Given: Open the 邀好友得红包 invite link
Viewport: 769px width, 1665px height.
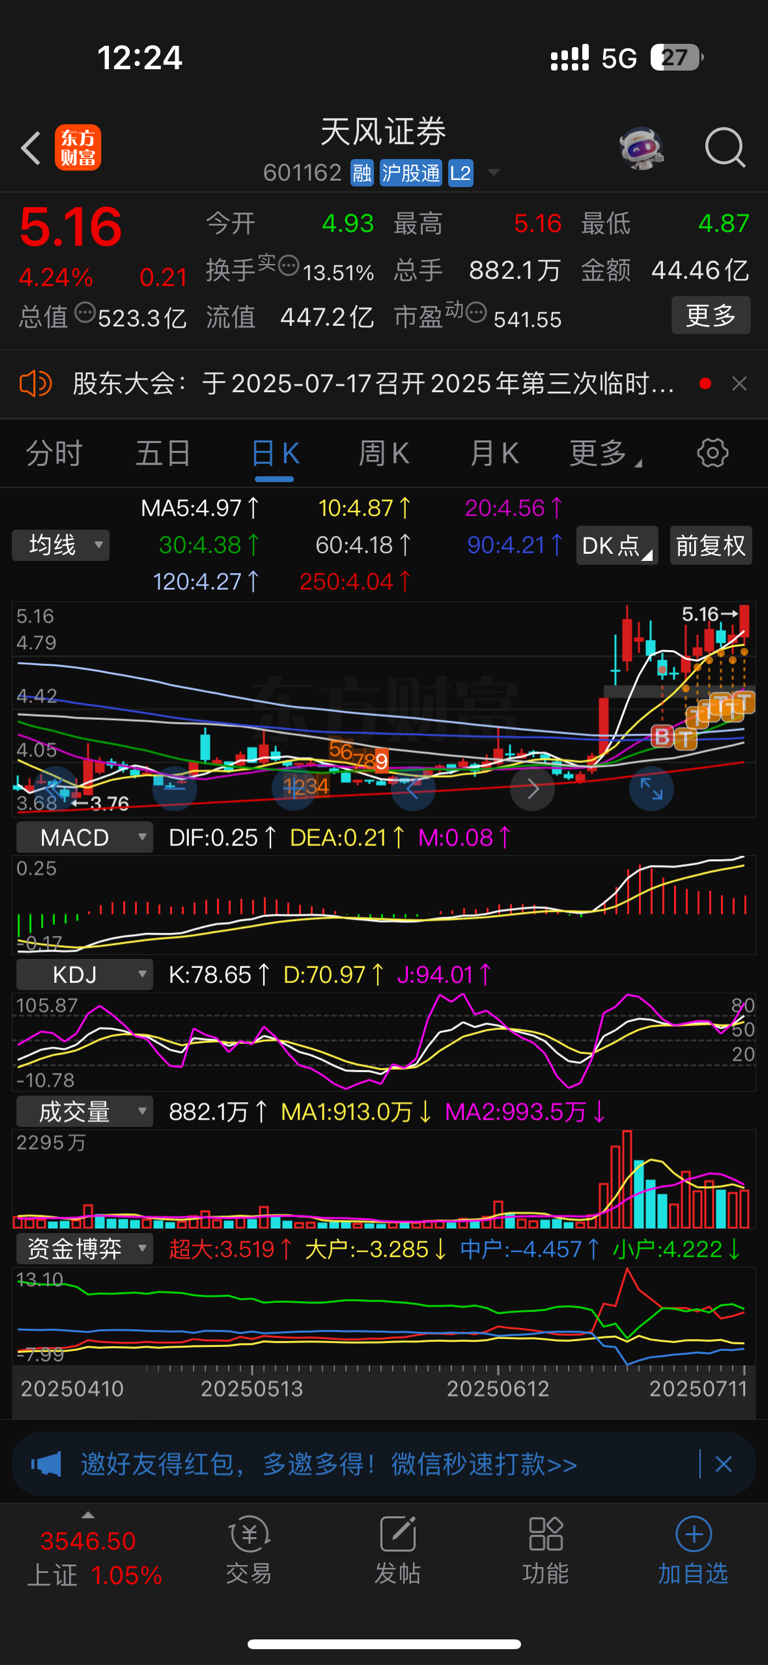Looking at the screenshot, I should coord(329,1464).
